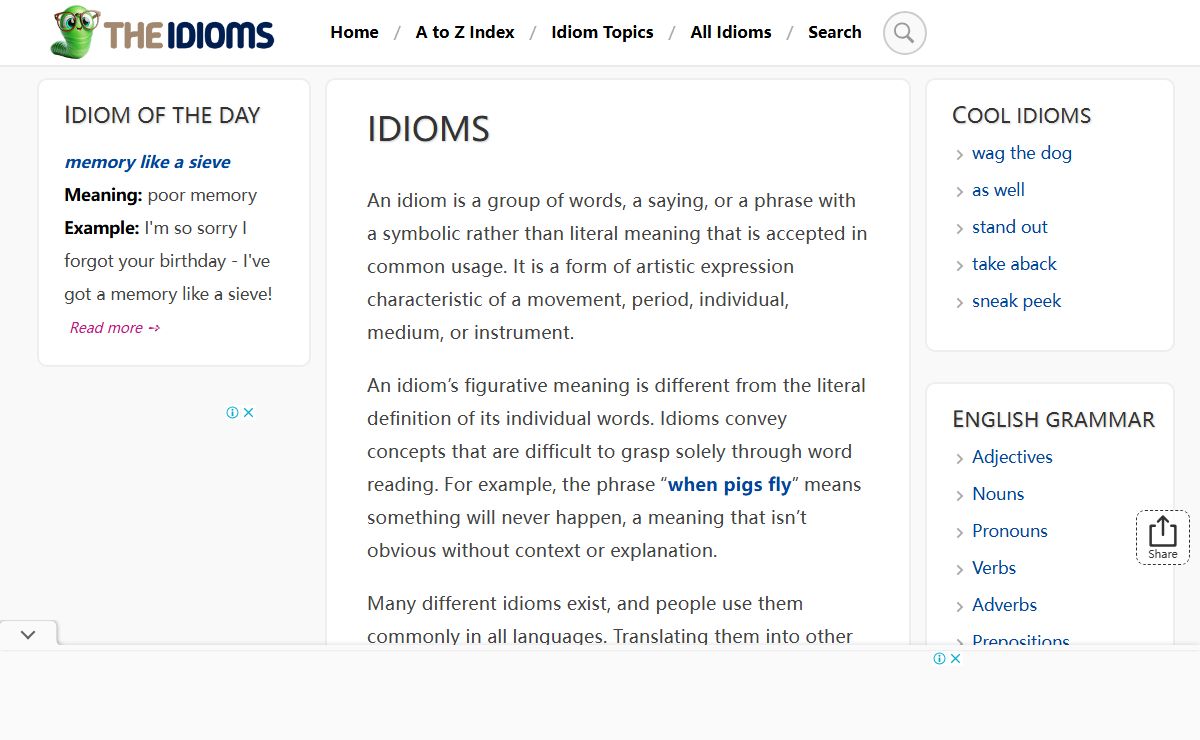
Task: Collapse the bottom ad with chevron
Action: pyautogui.click(x=28, y=634)
